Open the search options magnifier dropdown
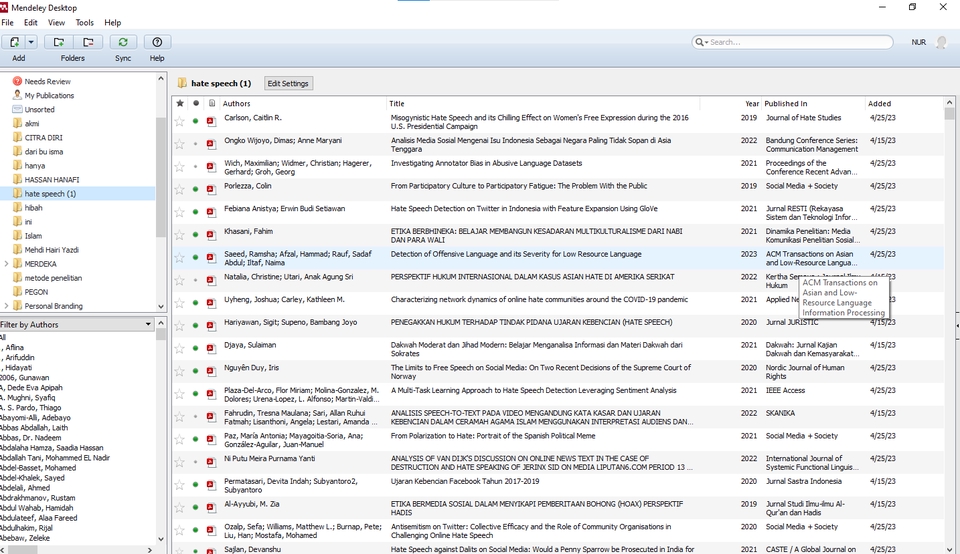960x554 pixels. pos(701,42)
